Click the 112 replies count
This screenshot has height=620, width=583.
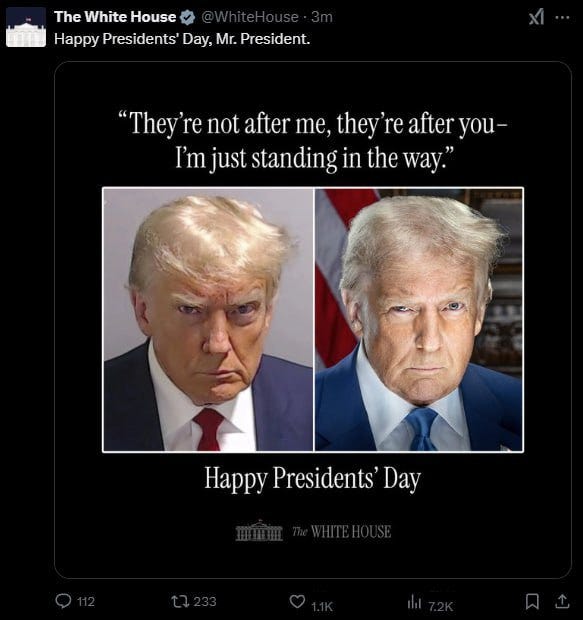86,602
